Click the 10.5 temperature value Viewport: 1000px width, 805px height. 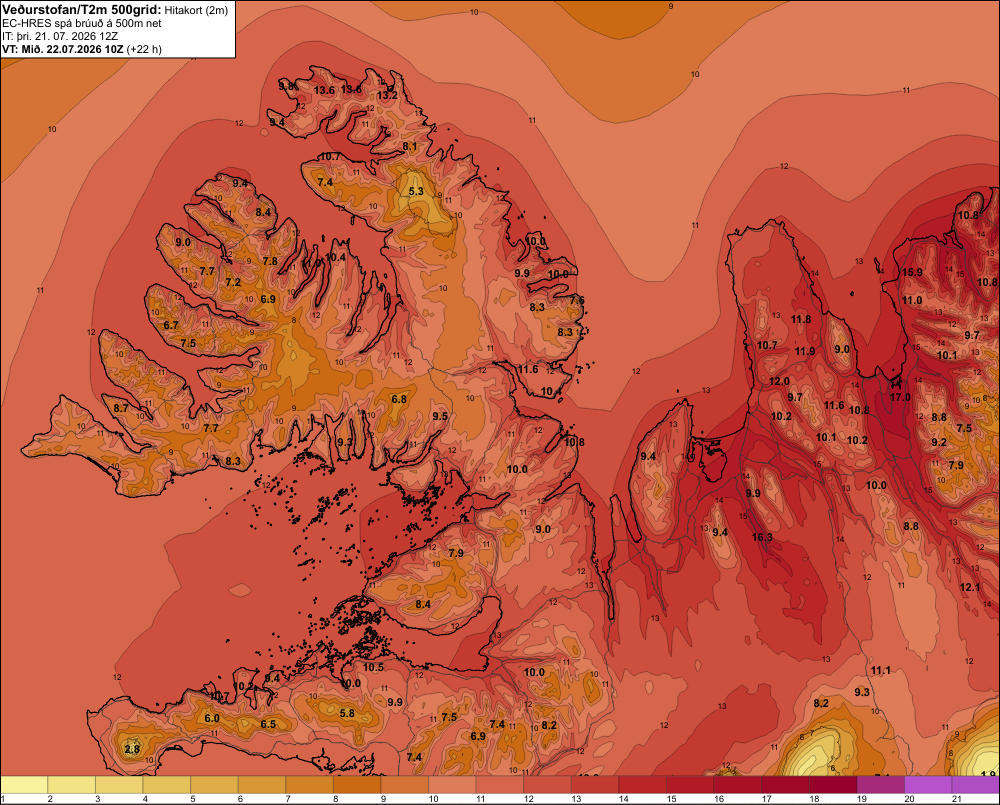(374, 667)
